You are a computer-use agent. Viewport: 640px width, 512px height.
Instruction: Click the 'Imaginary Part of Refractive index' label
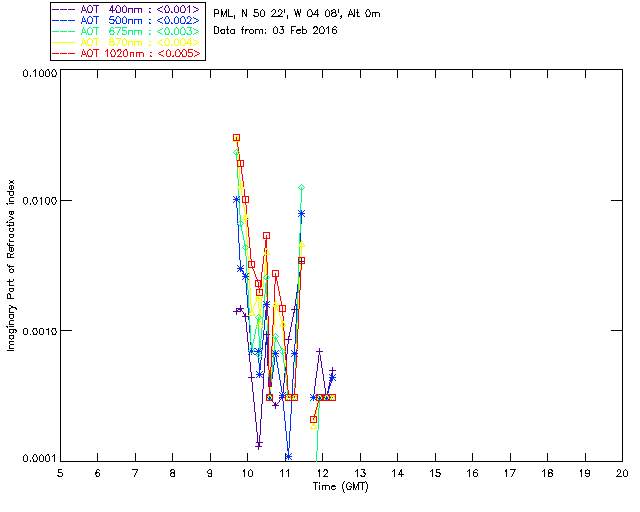coord(11,265)
